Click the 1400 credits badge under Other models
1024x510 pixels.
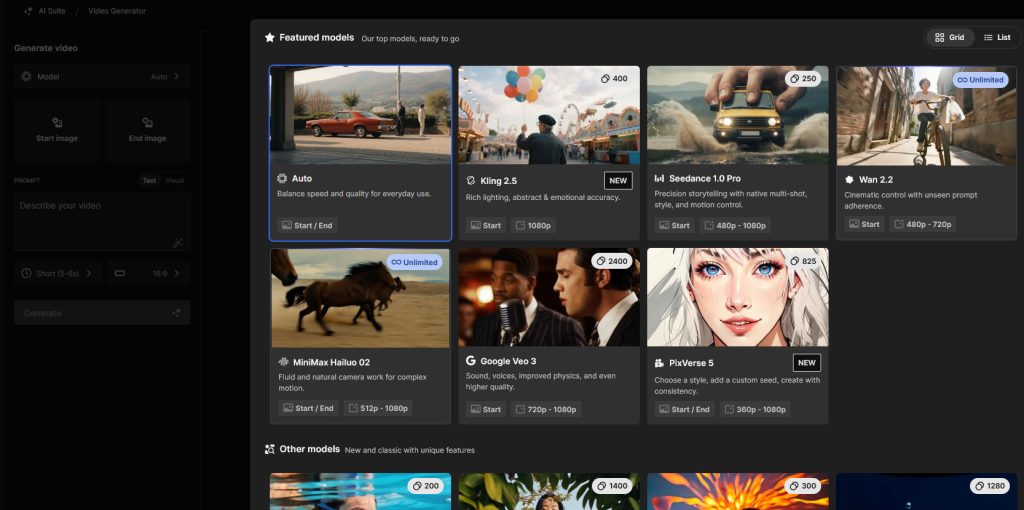pyautogui.click(x=613, y=486)
